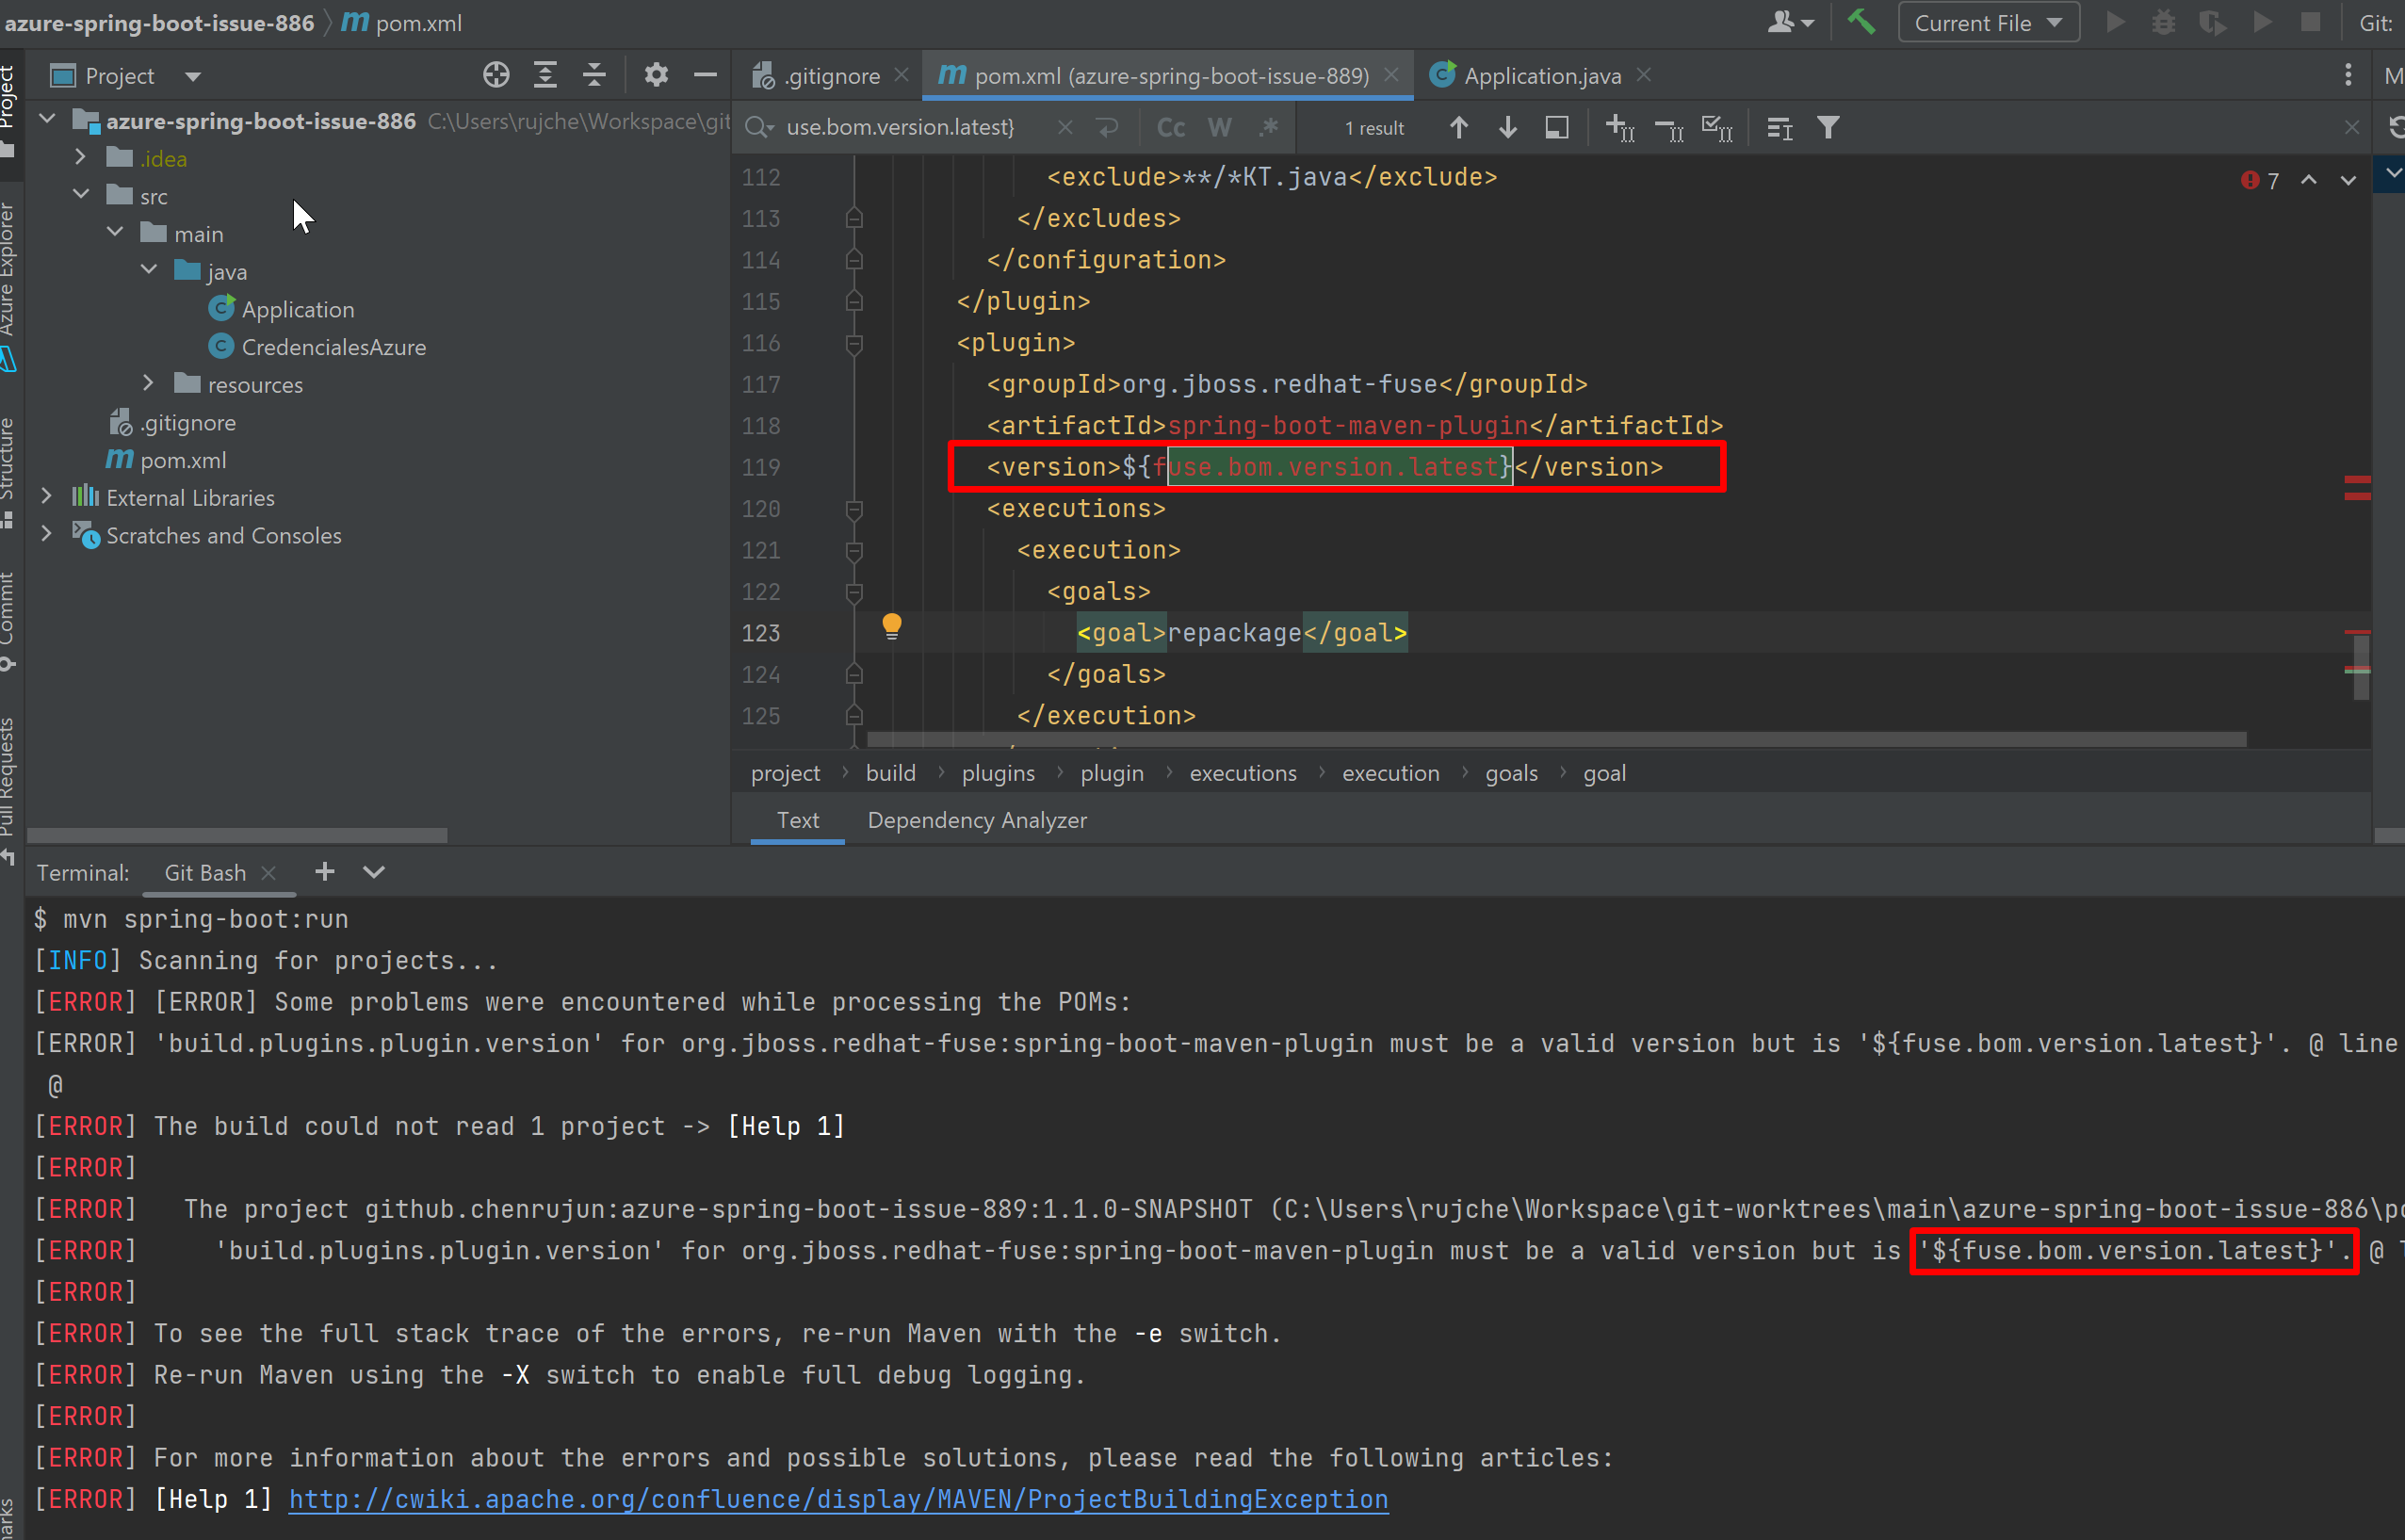Open the Current File run configuration dropdown

[x=1988, y=21]
